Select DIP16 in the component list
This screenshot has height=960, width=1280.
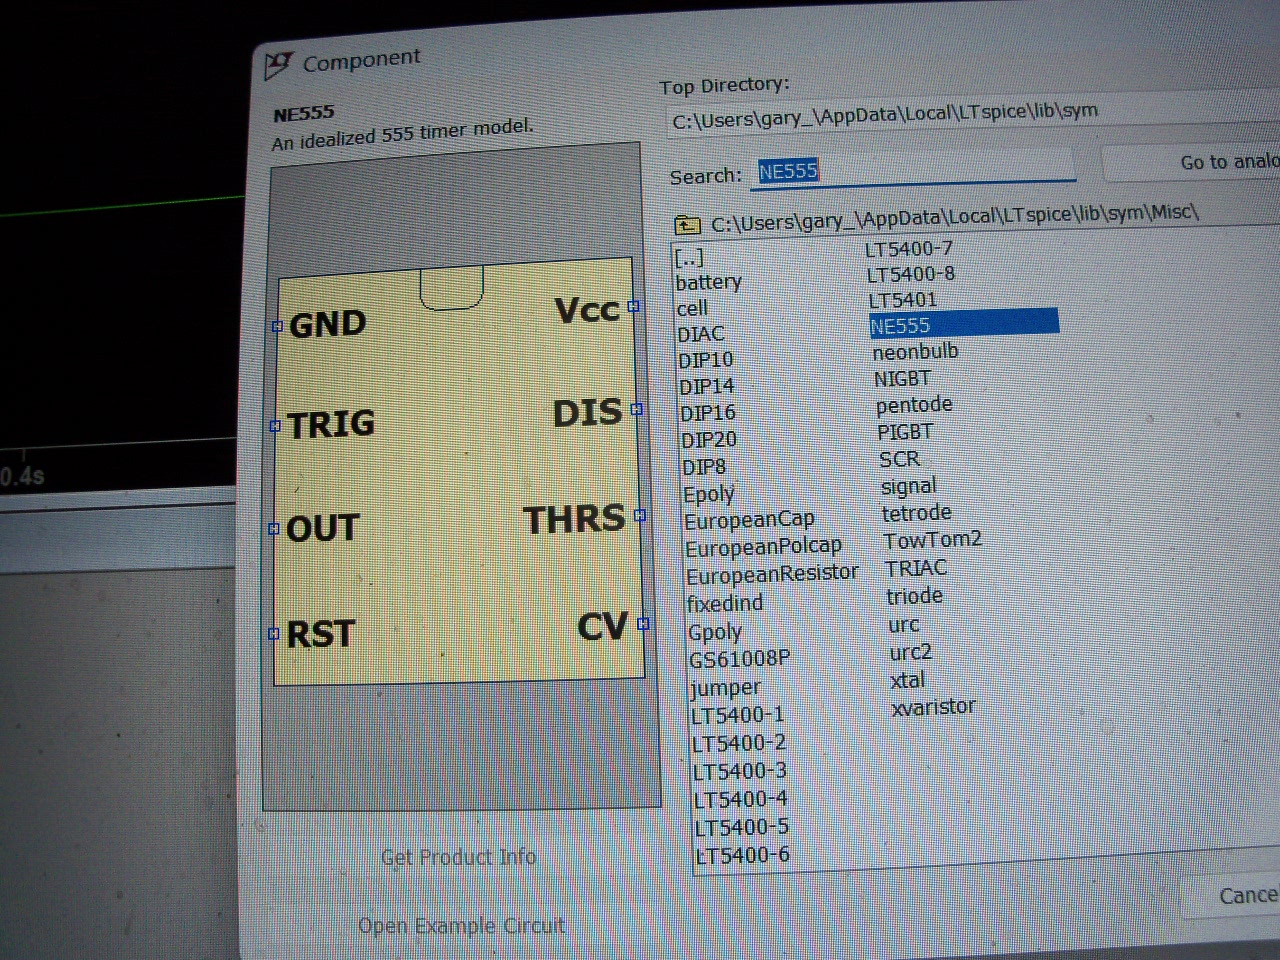coord(708,413)
